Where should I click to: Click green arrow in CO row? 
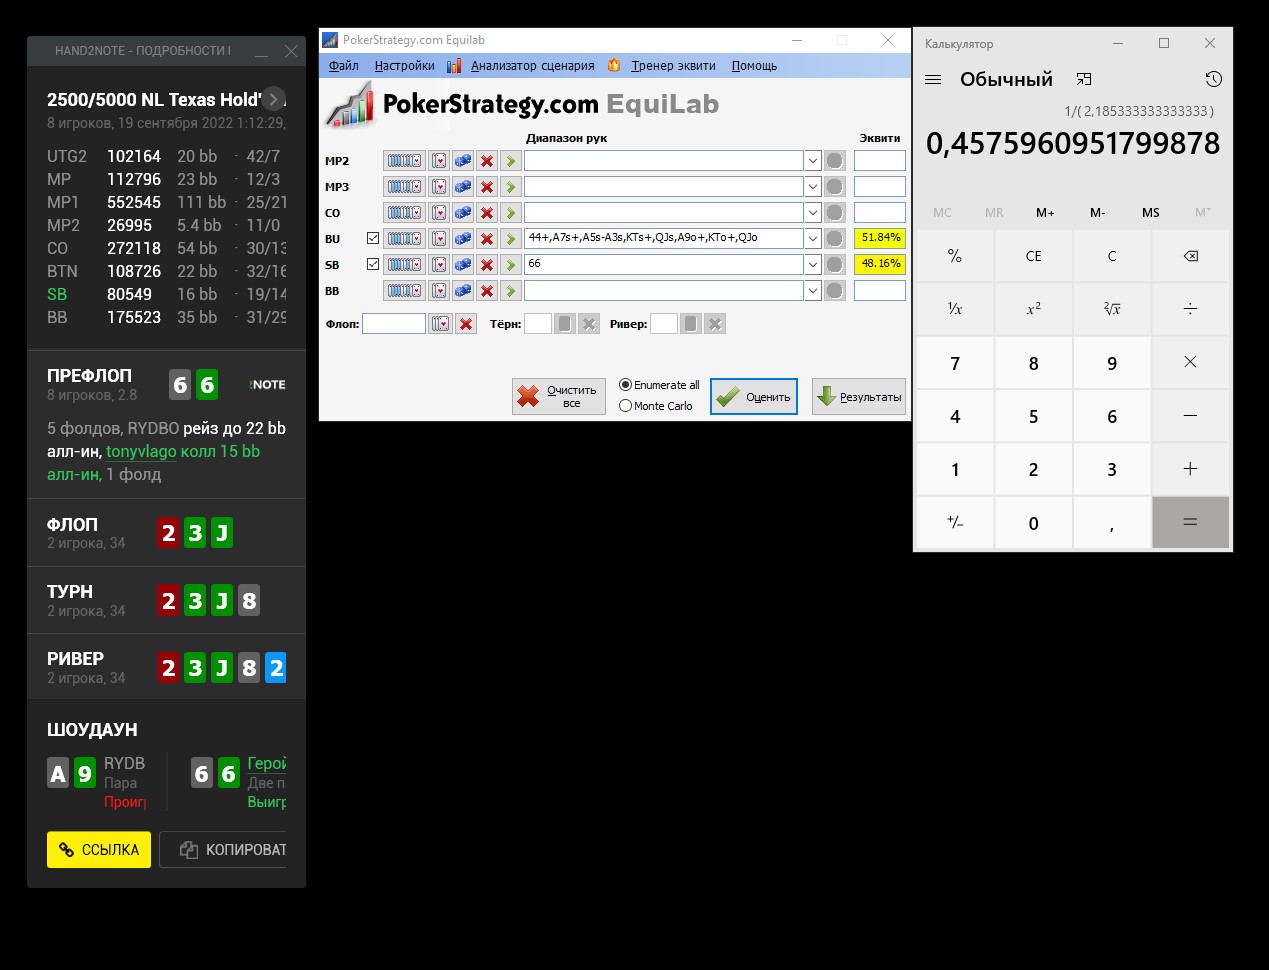point(511,213)
